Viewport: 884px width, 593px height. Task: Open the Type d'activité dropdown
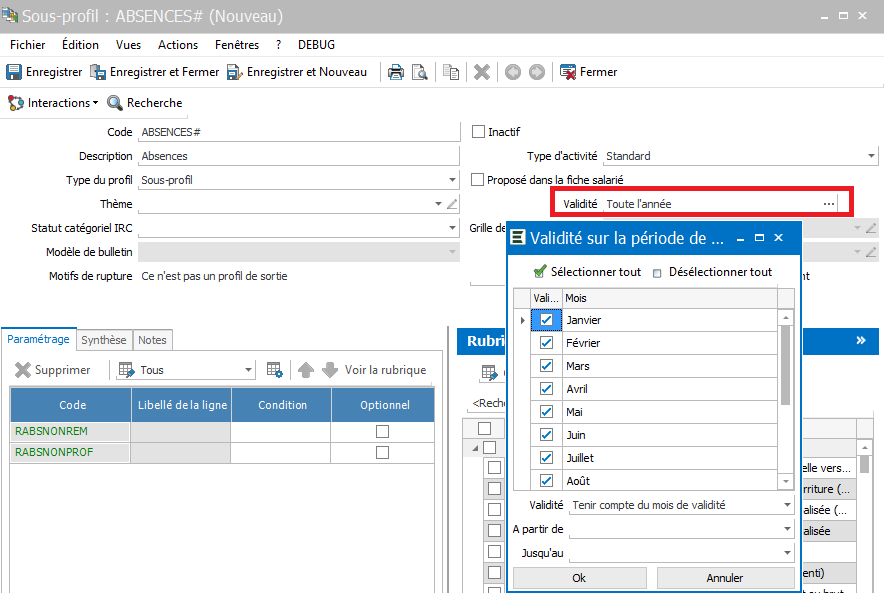coord(871,156)
